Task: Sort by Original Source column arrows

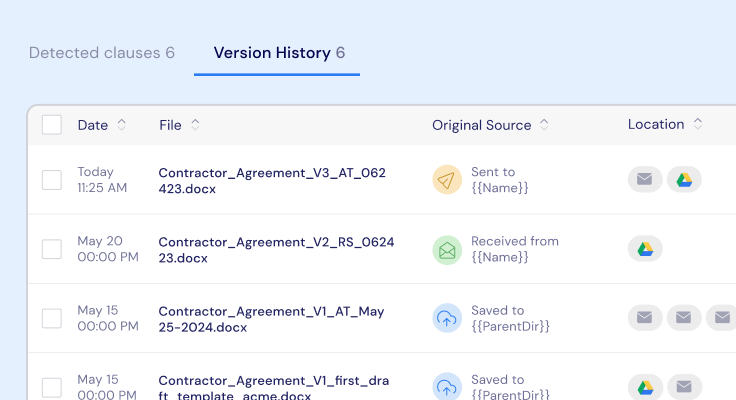Action: [x=544, y=125]
